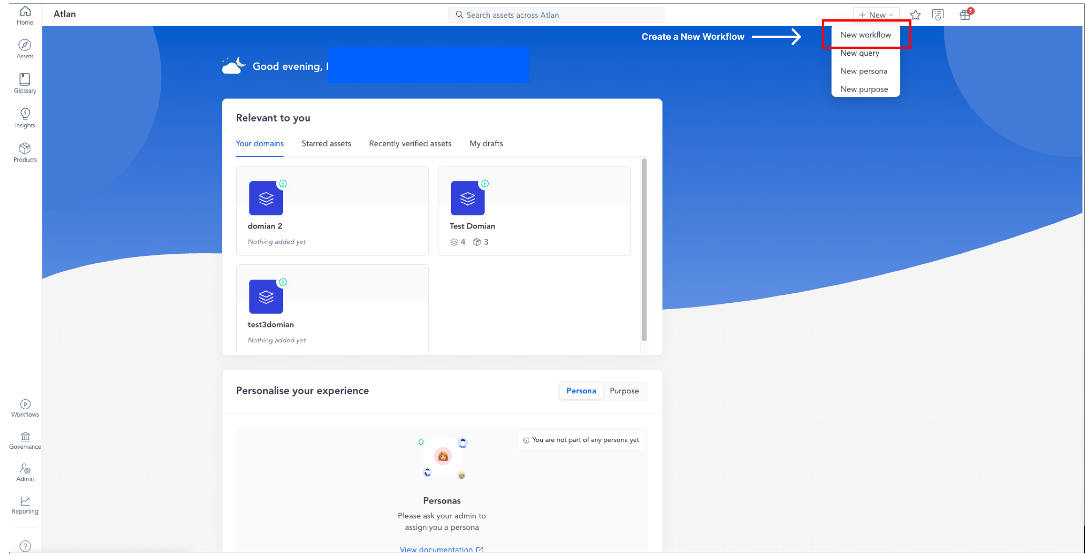This screenshot has height=557, width=1085.
Task: Click the Admin sidebar icon
Action: (x=25, y=472)
